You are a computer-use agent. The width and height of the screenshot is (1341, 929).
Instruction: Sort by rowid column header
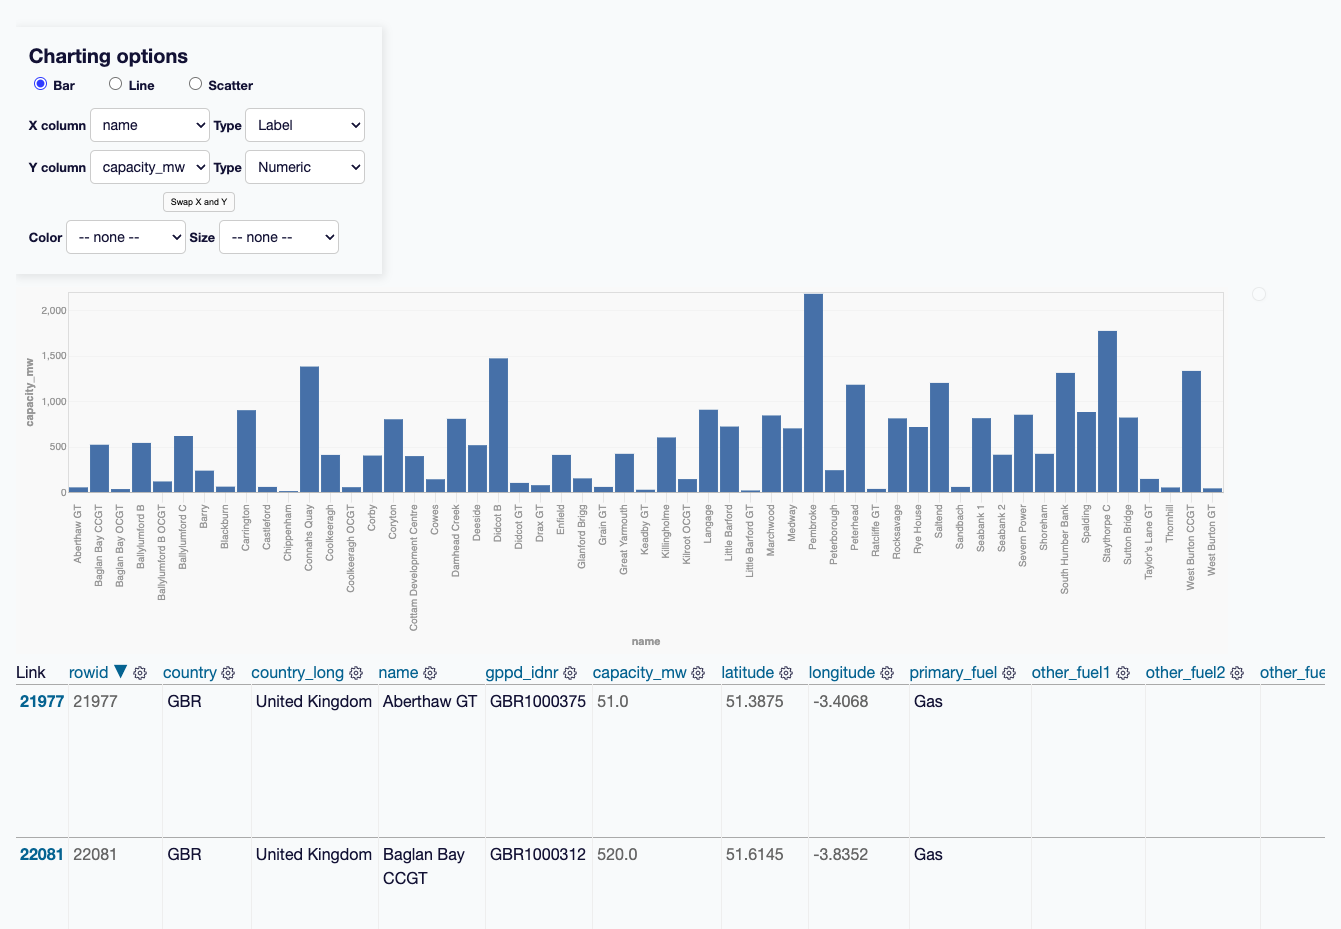(x=88, y=672)
